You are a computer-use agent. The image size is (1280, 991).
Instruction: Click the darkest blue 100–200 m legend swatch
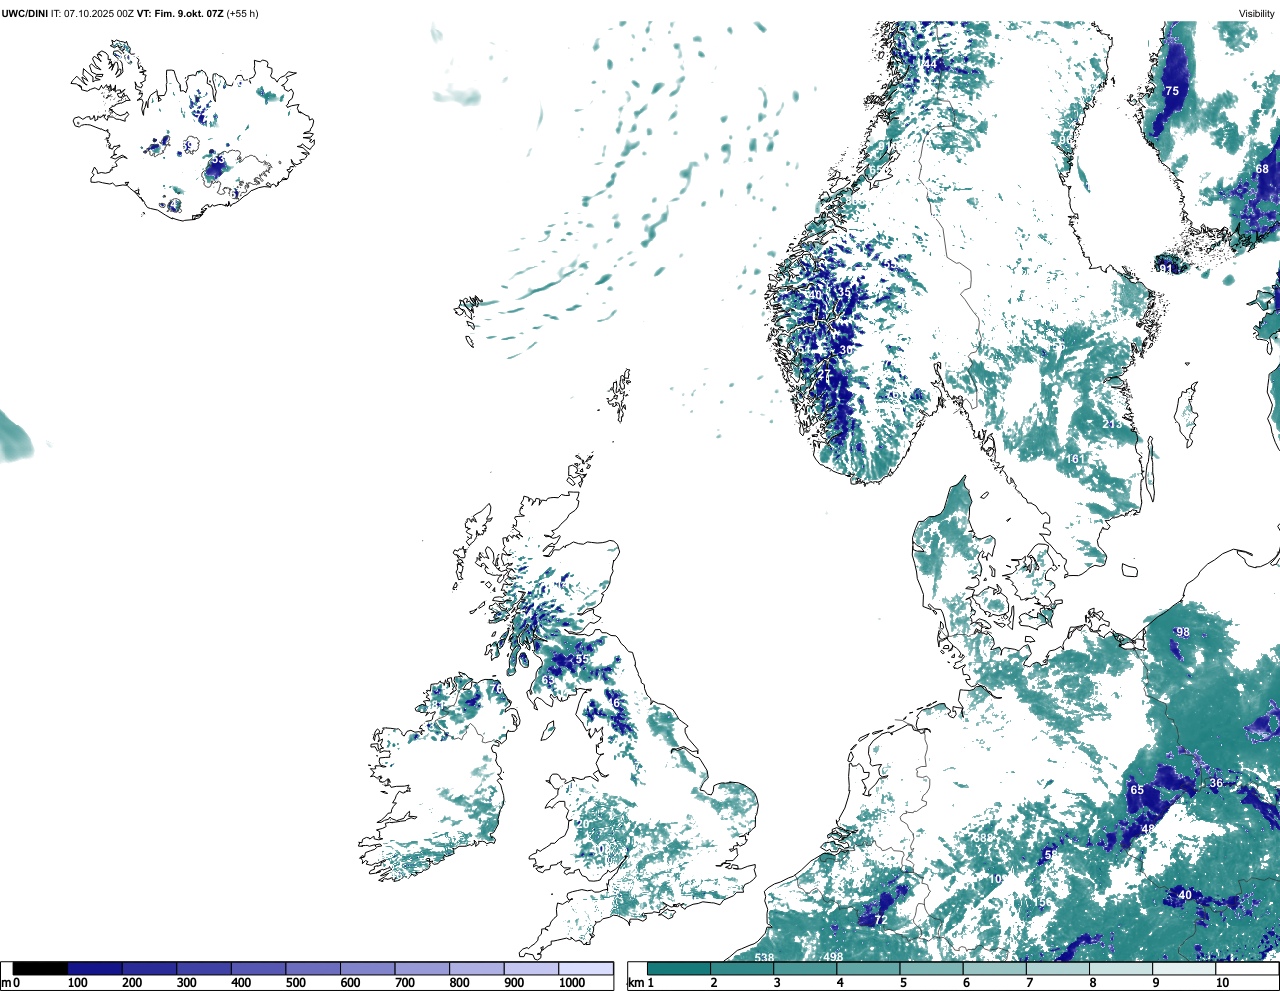point(95,968)
